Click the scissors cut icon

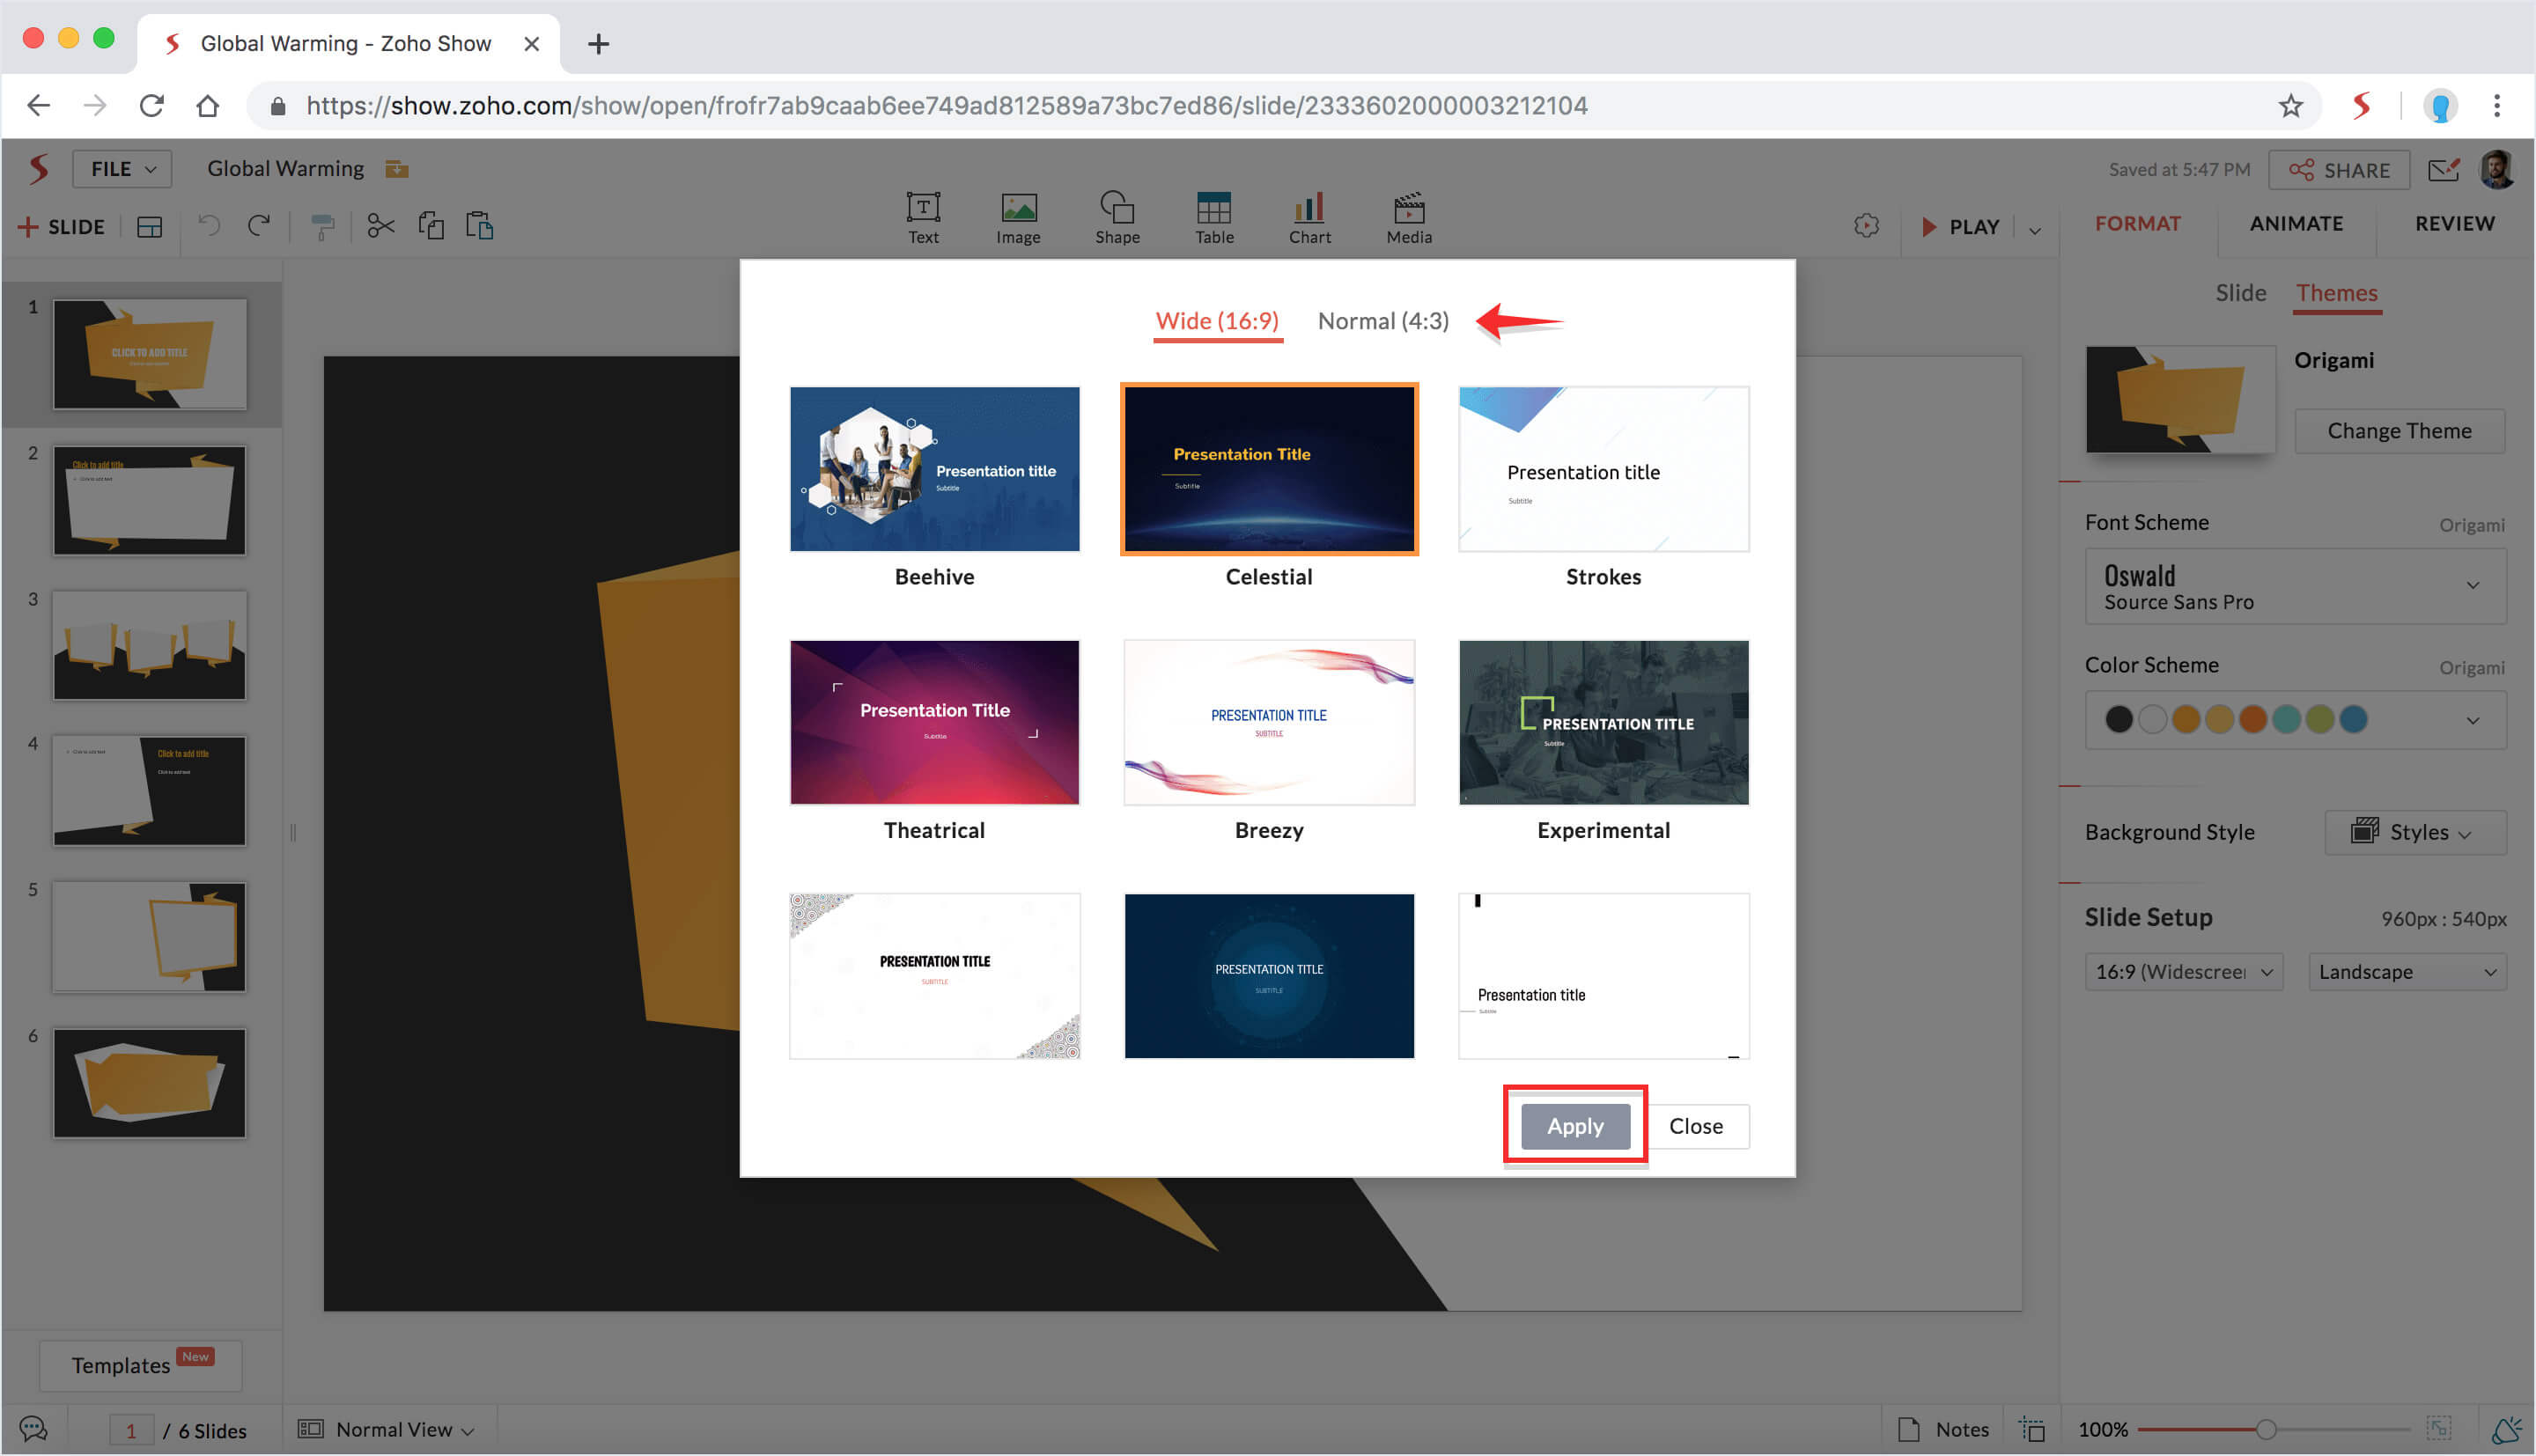tap(380, 226)
